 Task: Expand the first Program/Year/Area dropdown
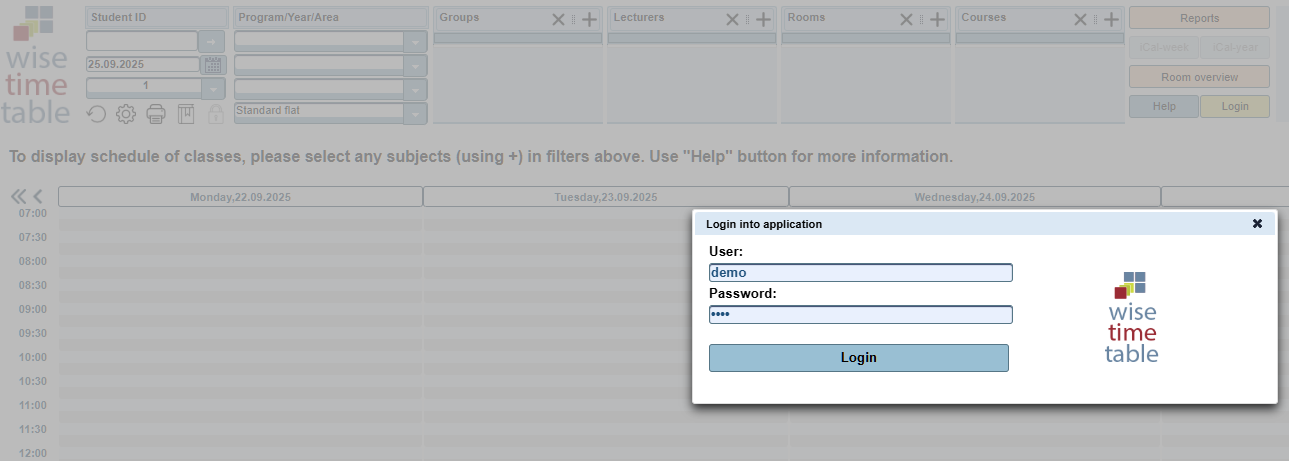415,42
